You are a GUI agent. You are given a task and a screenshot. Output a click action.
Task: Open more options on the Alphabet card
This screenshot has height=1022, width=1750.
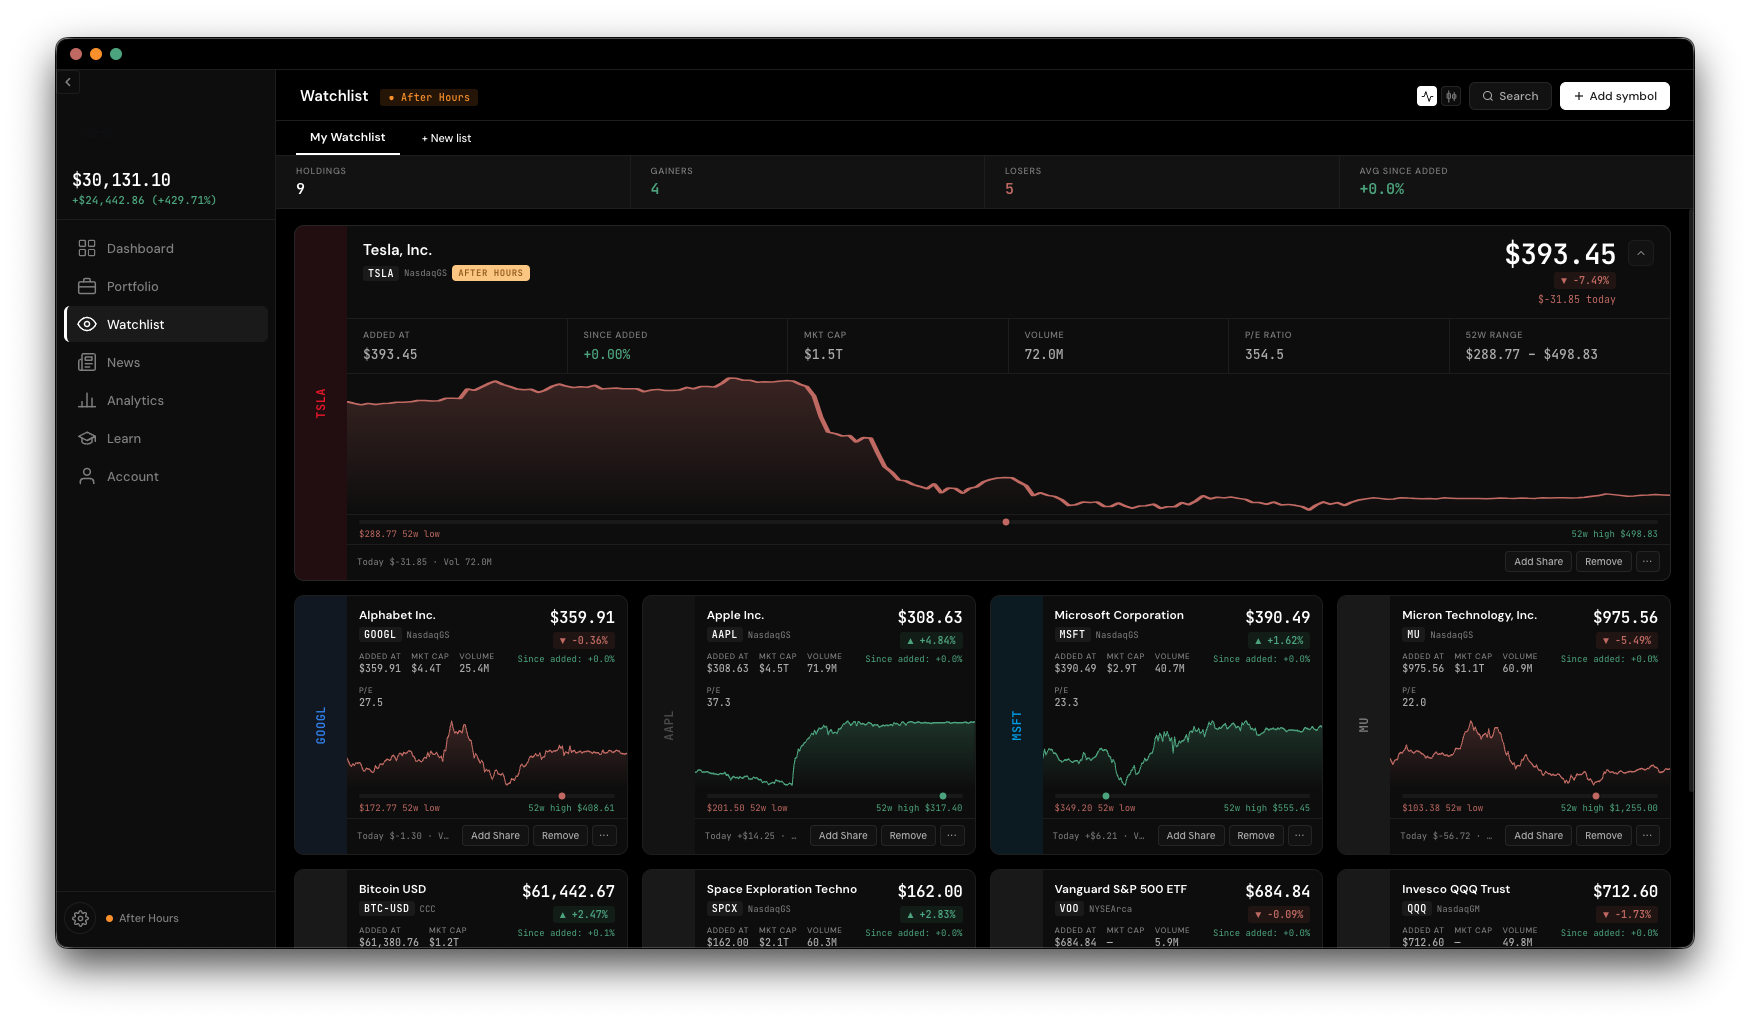604,836
